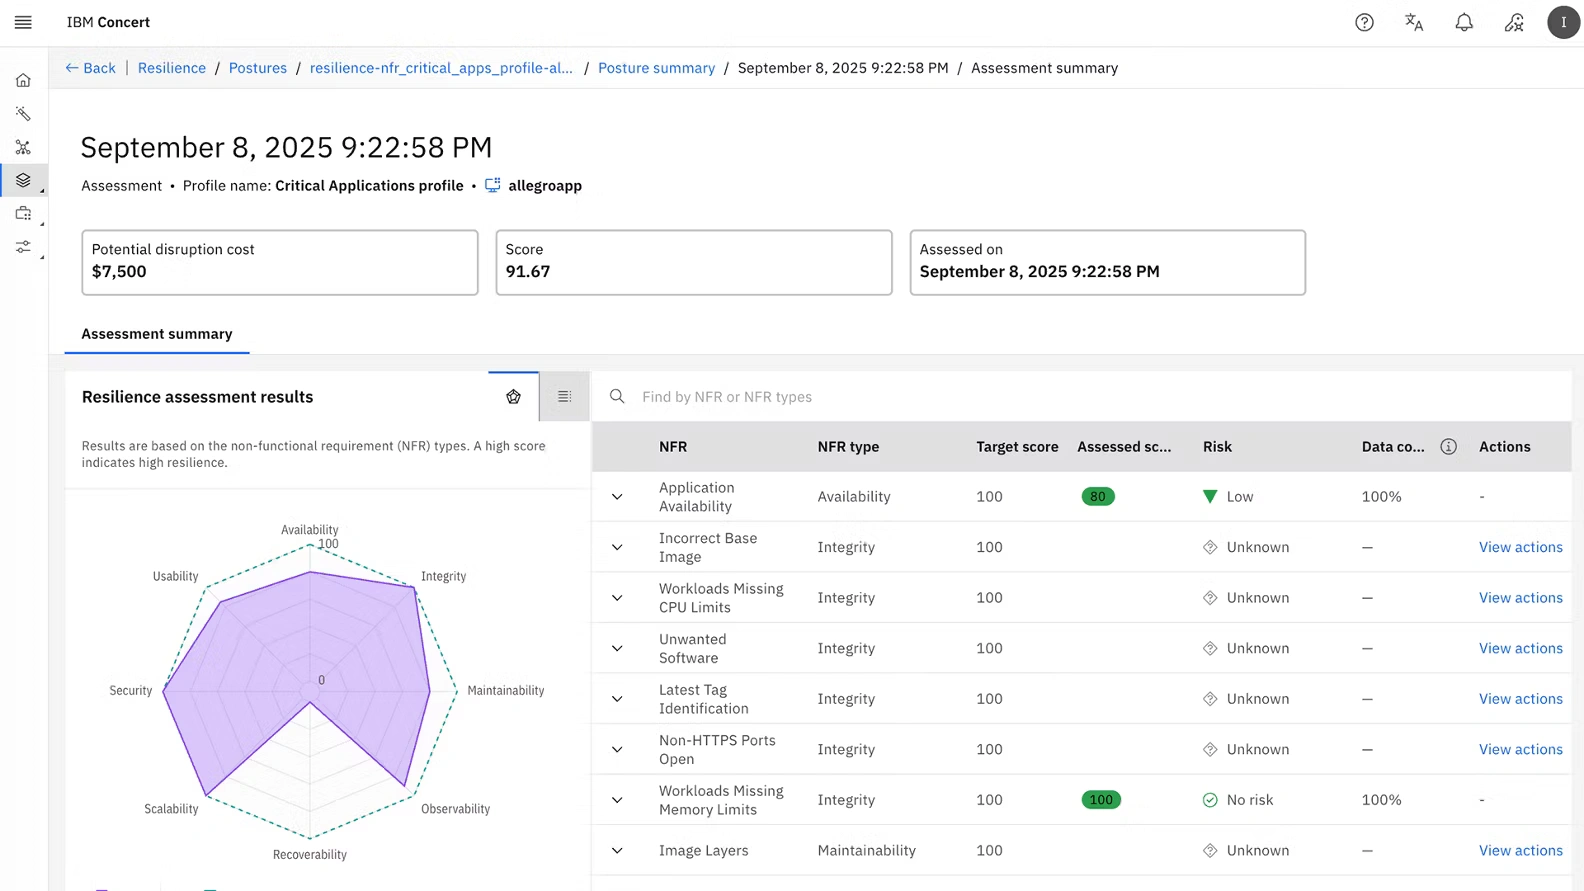This screenshot has width=1584, height=891.
Task: Click the info icon beside Data coverage
Action: [1448, 447]
